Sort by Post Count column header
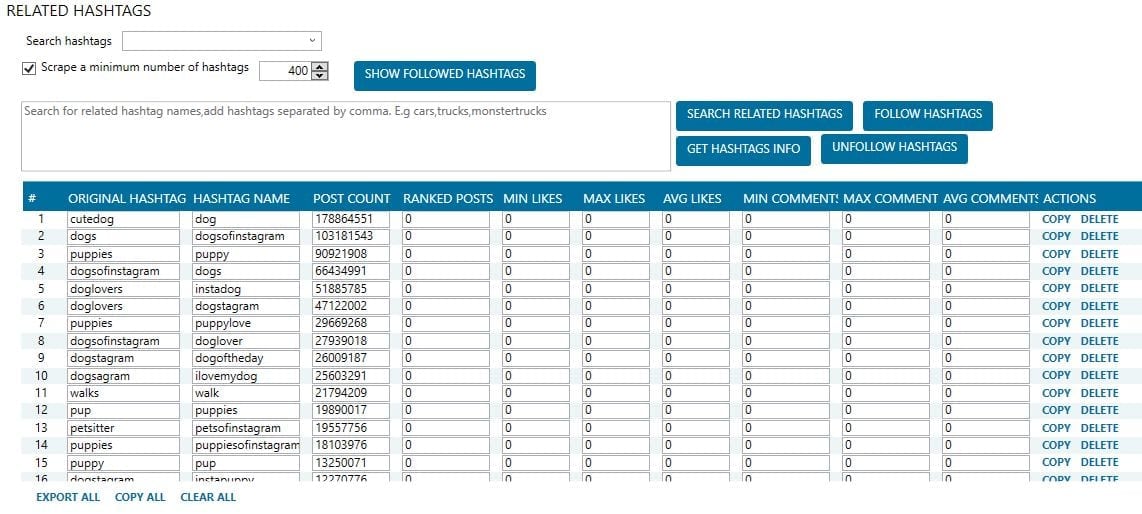The width and height of the screenshot is (1142, 514). click(352, 199)
